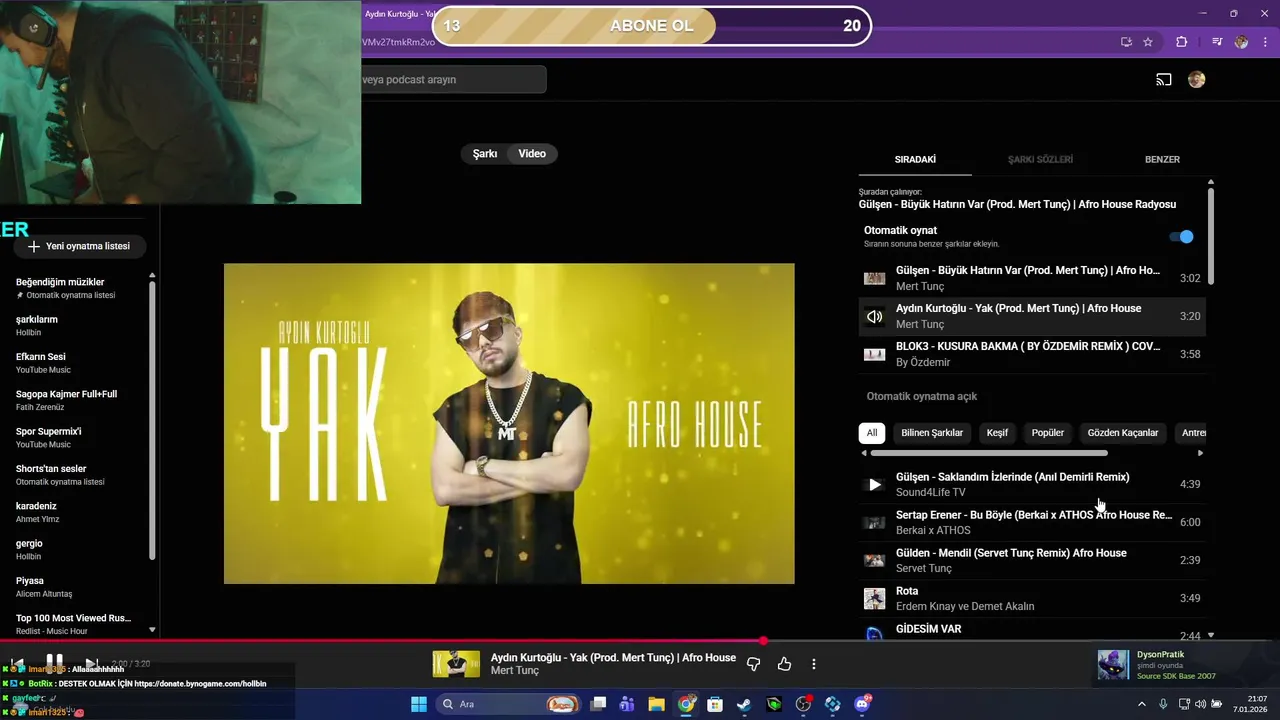Click the Yak music video artwork

pos(509,424)
